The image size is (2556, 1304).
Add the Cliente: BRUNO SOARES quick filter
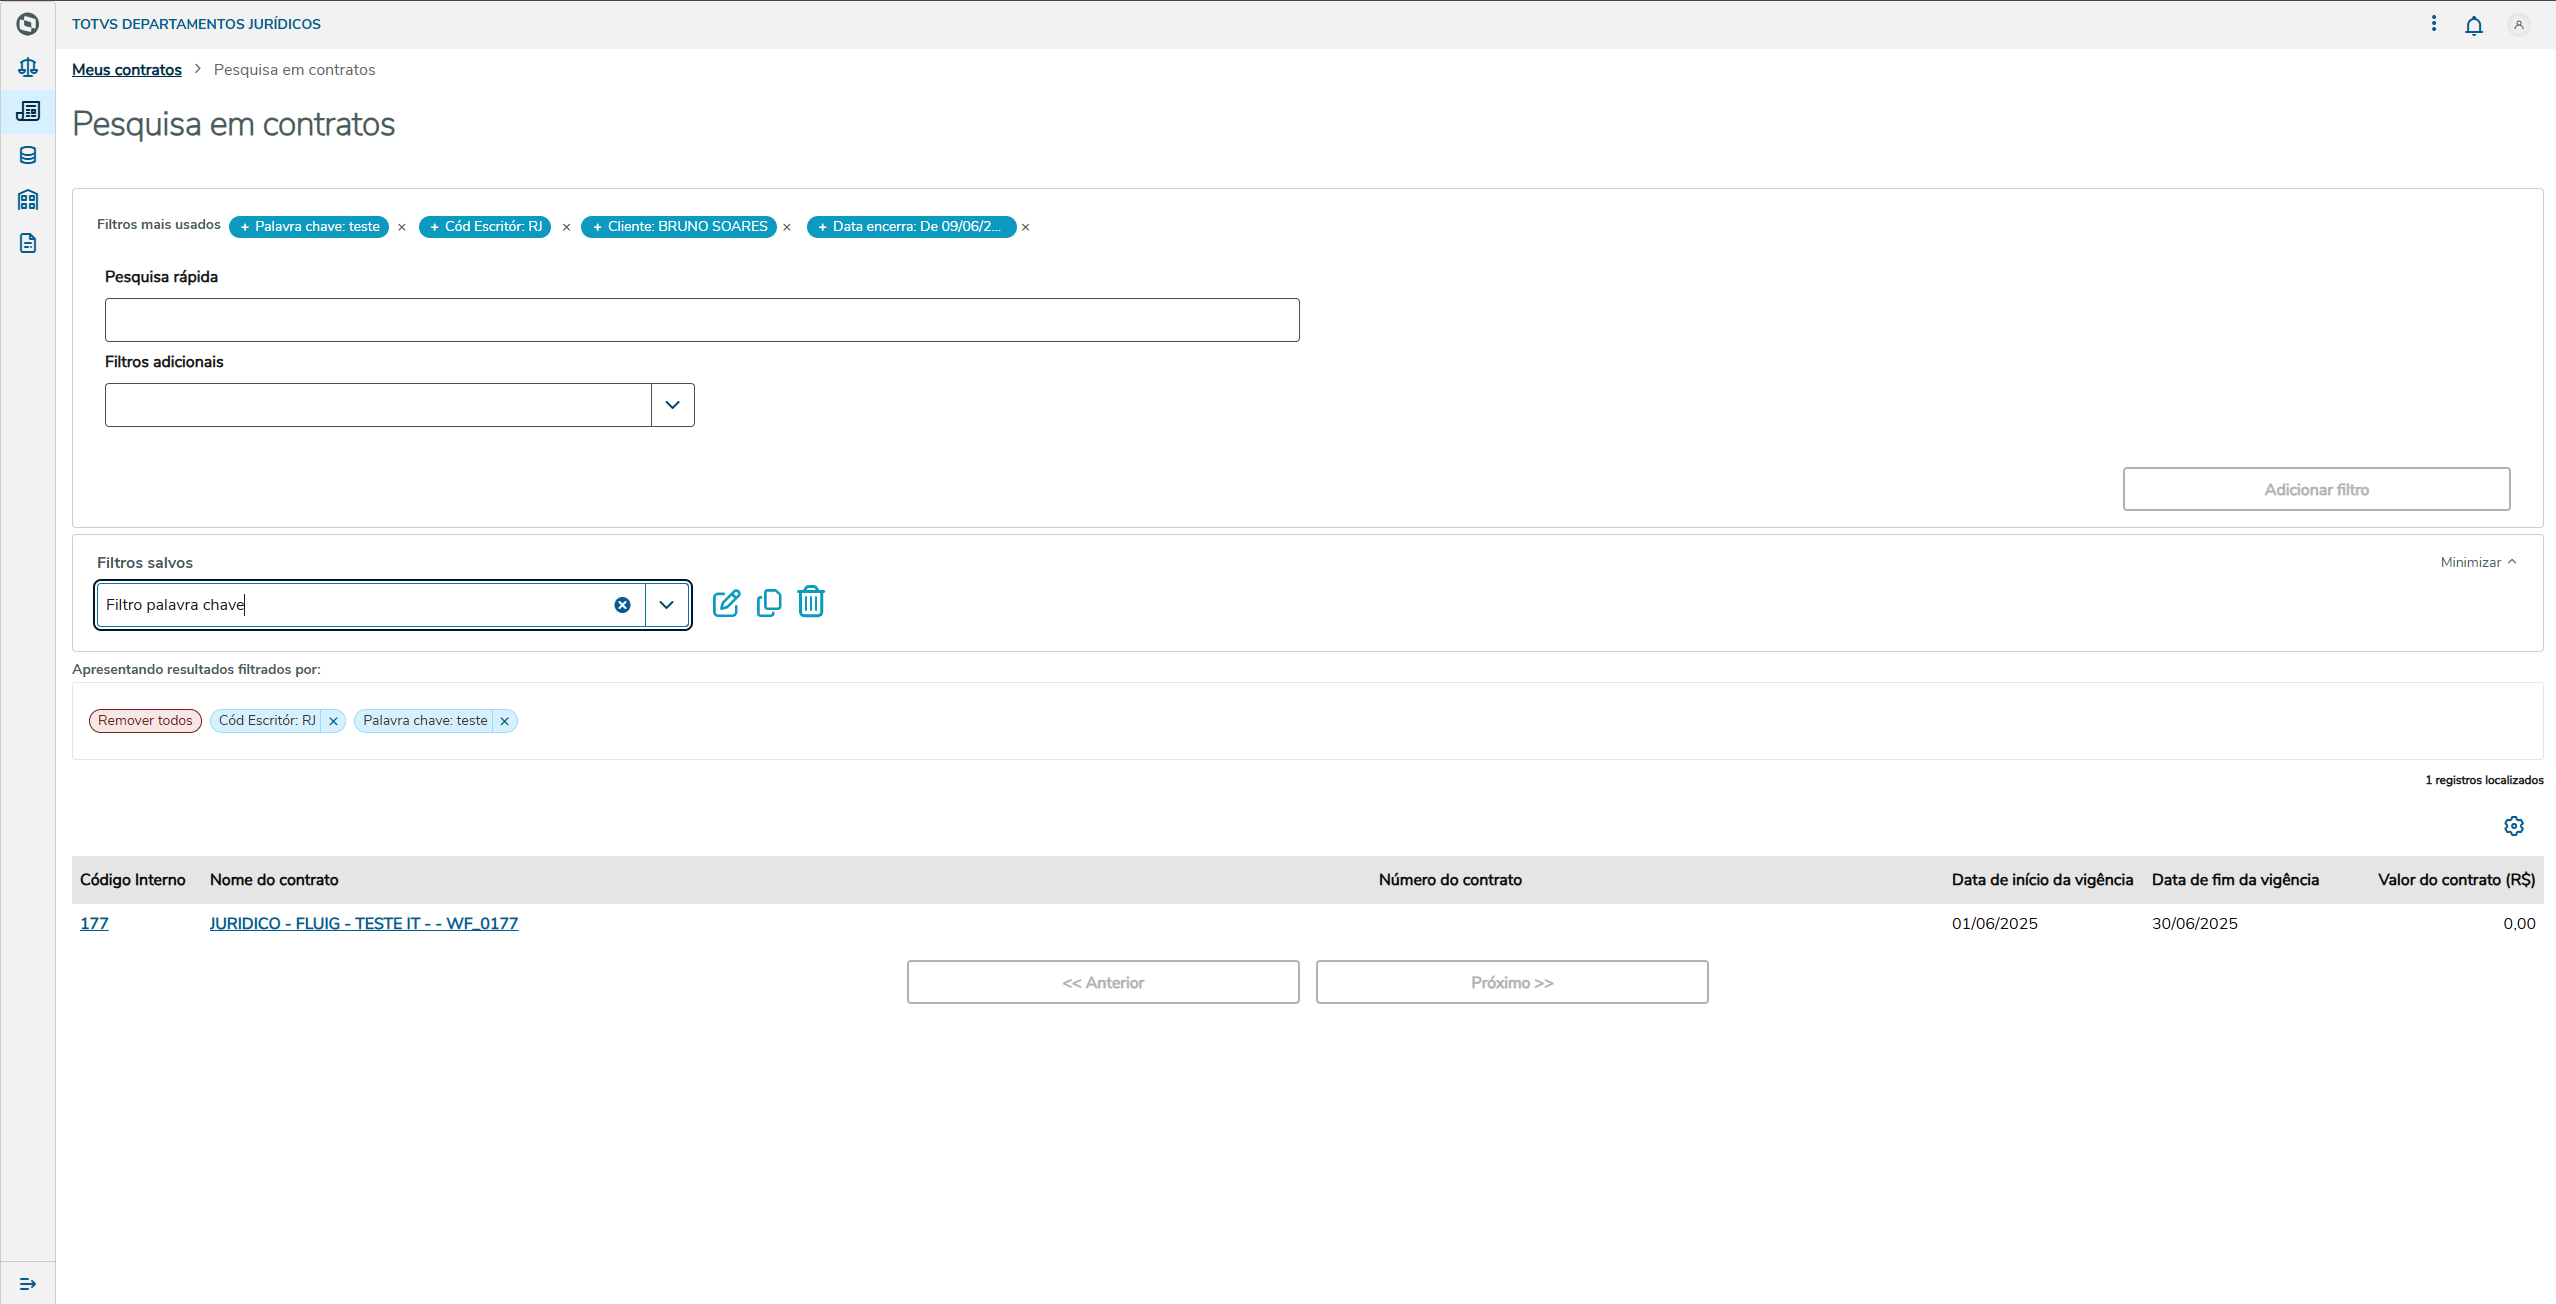pyautogui.click(x=679, y=227)
